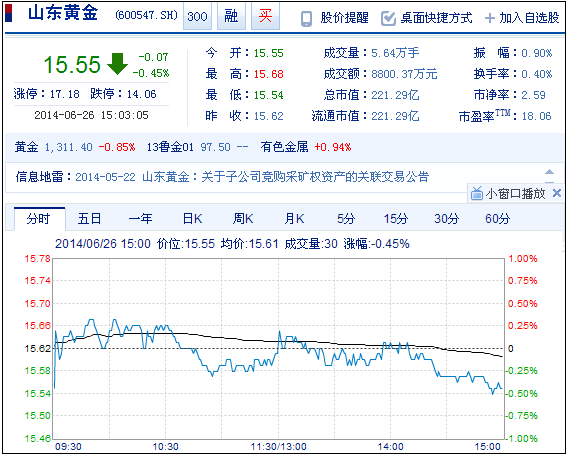567x455 pixels.
Task: Click the 总市值 value 221.29亿
Action: 395,95
